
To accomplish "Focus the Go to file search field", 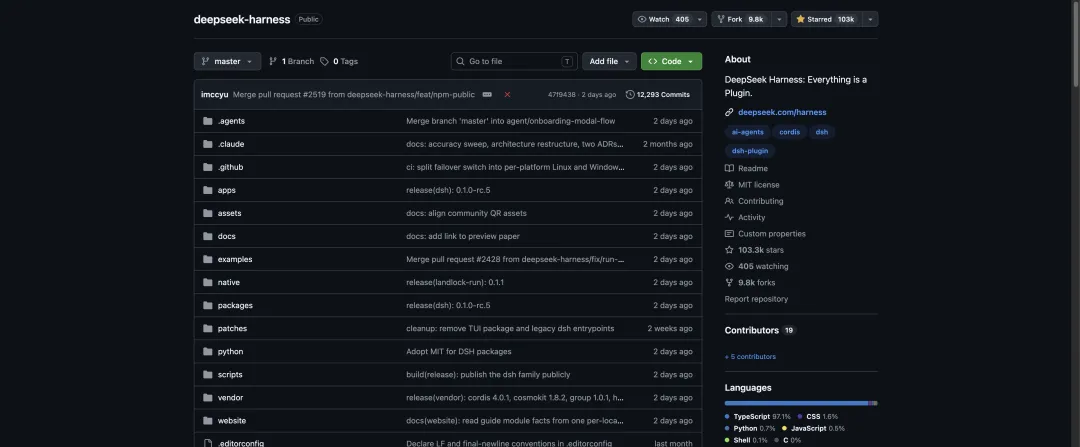I will click(515, 61).
